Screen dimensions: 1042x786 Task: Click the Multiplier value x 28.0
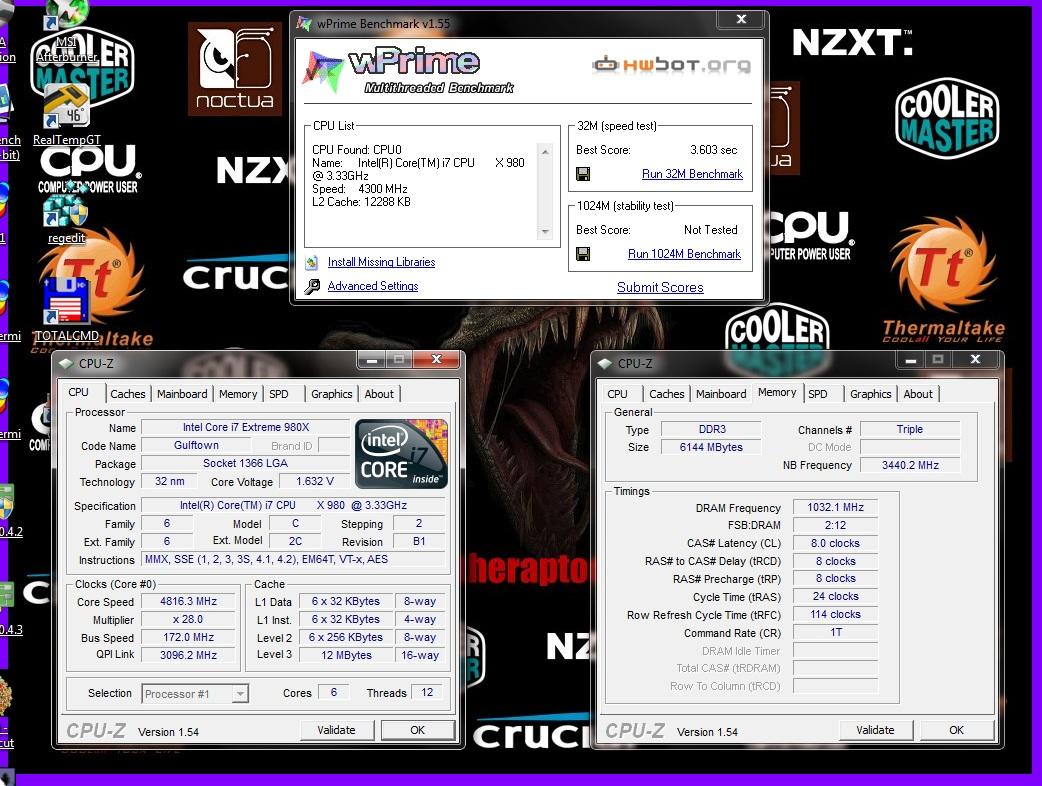(x=189, y=619)
